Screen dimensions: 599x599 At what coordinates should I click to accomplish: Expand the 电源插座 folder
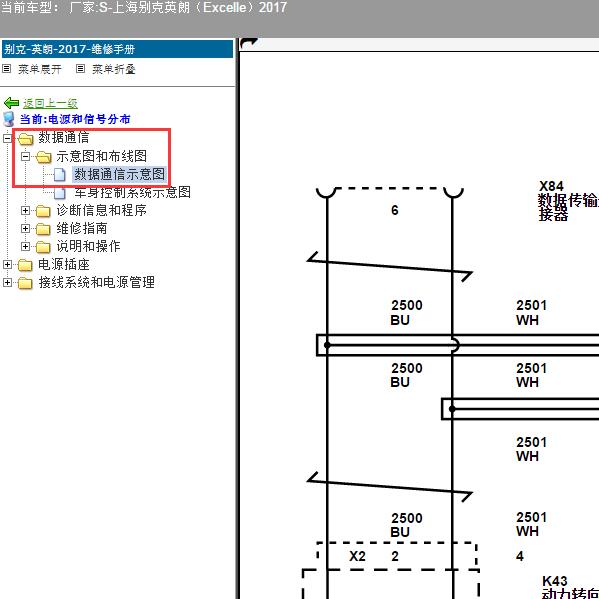[7, 264]
